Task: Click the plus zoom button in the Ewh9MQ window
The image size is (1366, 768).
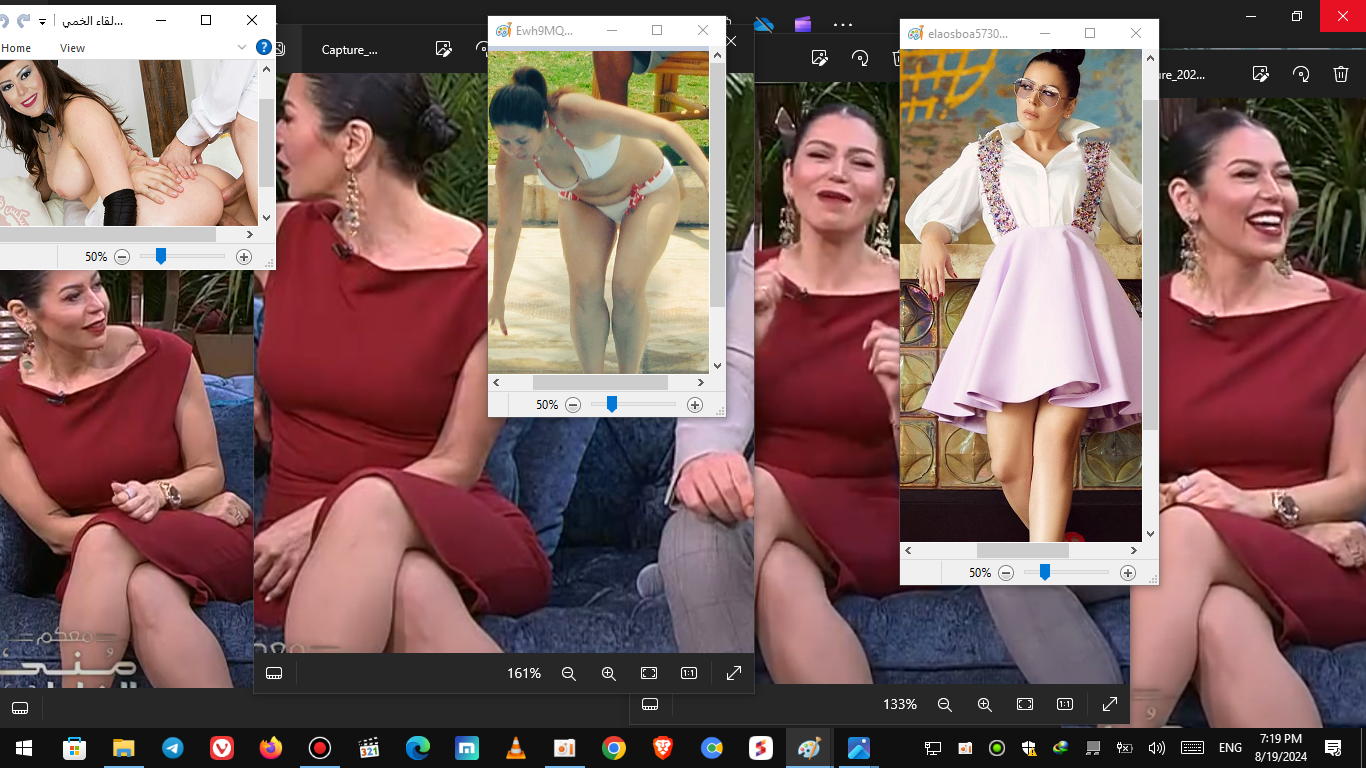Action: (x=695, y=405)
